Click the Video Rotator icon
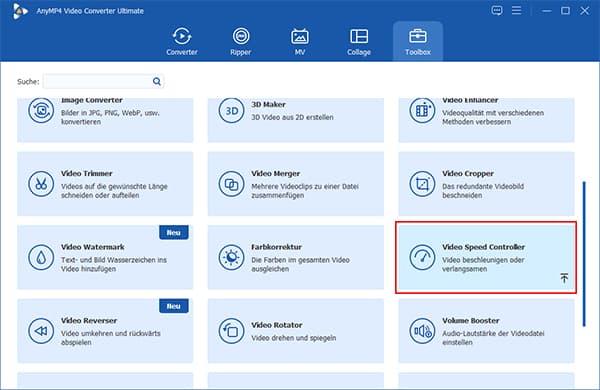Image resolution: width=600 pixels, height=390 pixels. click(232, 331)
